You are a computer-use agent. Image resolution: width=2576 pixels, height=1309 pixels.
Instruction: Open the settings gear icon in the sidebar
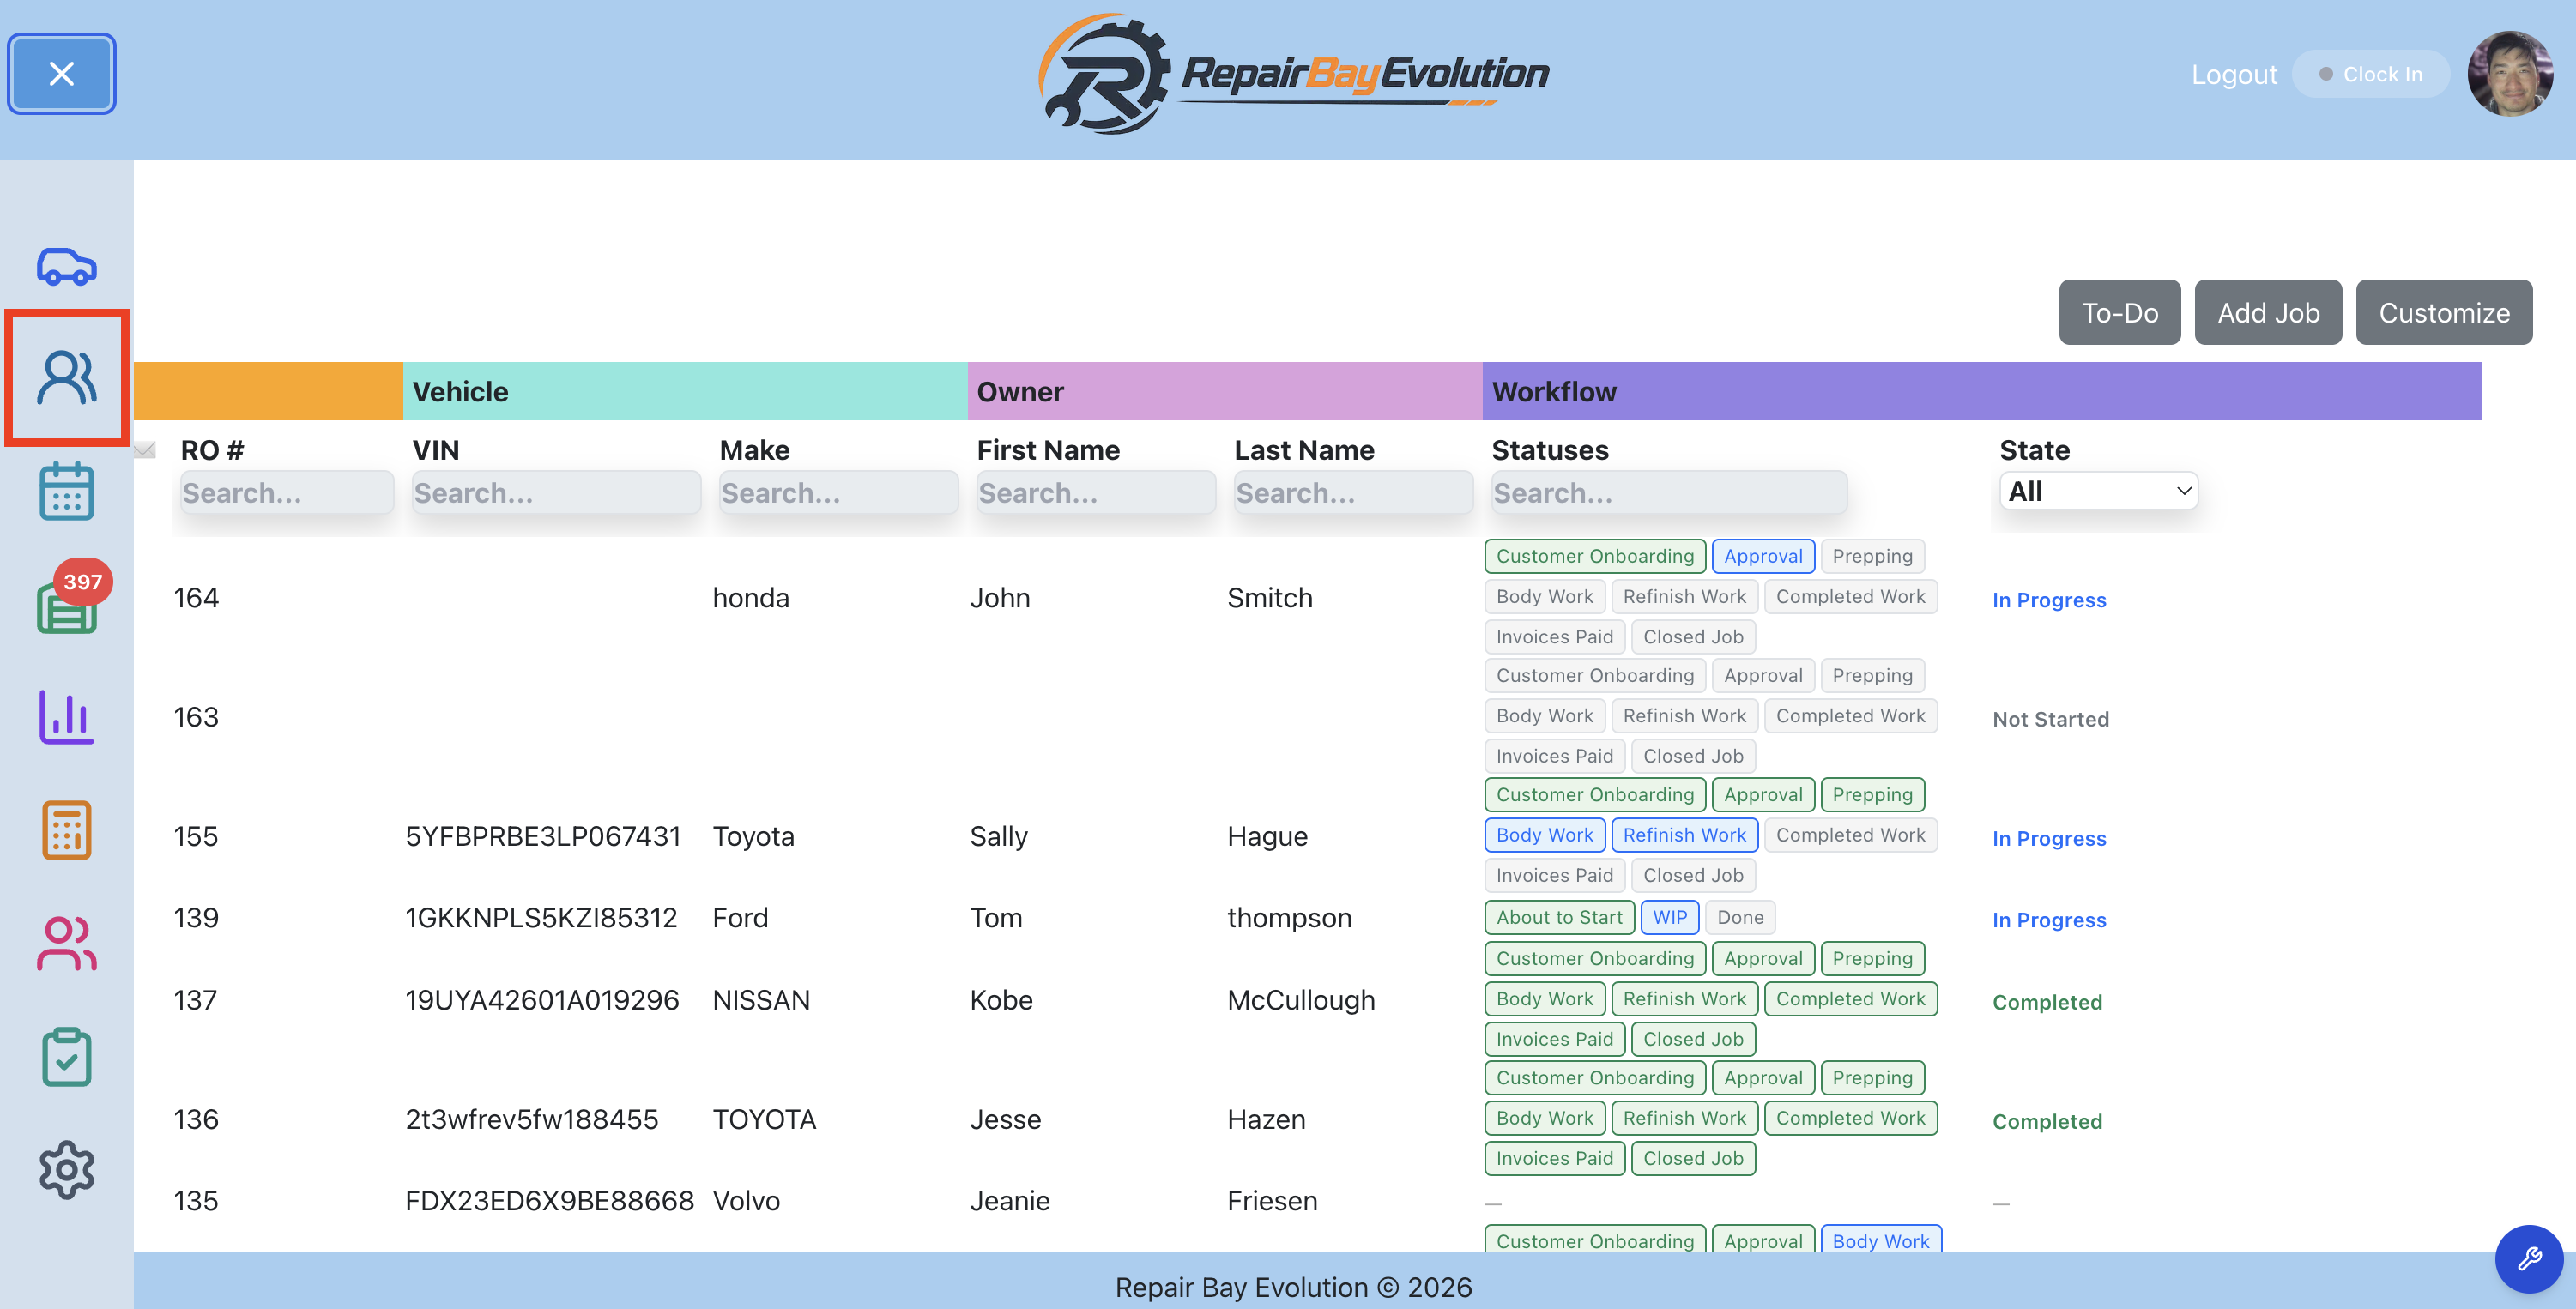tap(66, 1169)
